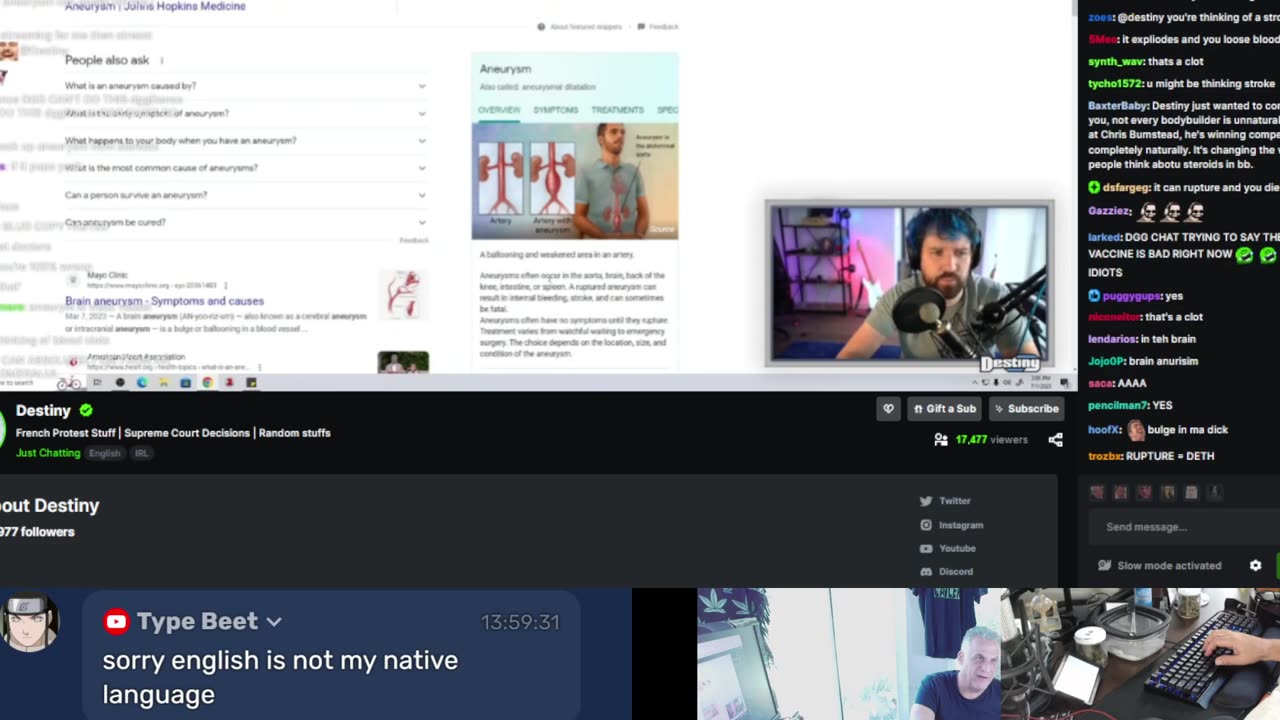This screenshot has height=720, width=1280.
Task: Click the IRL stream tag
Action: coord(141,453)
